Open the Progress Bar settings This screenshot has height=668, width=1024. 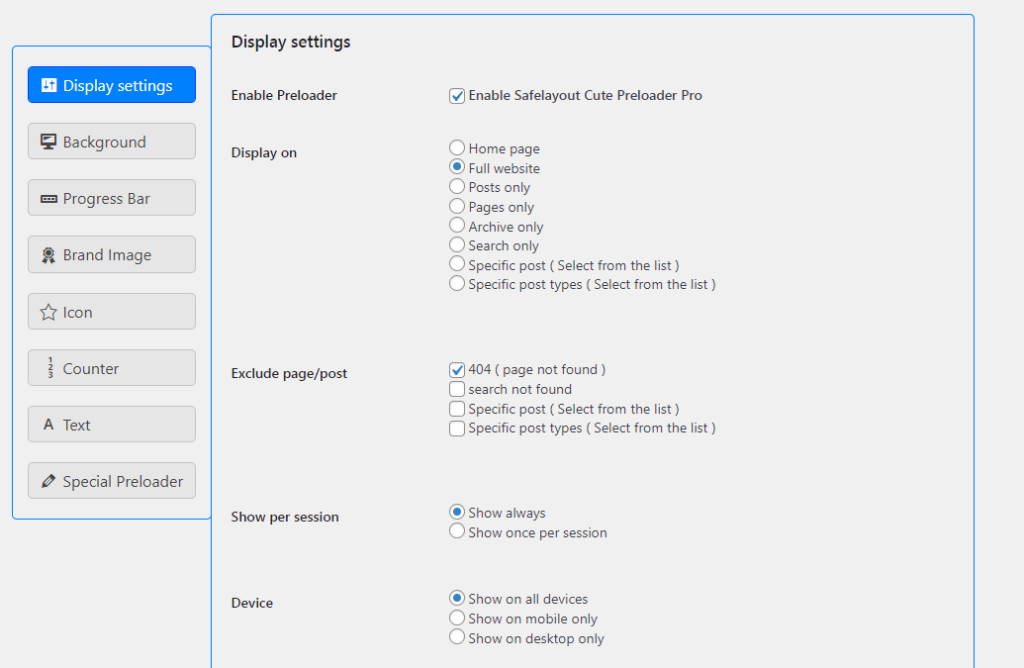tap(111, 197)
